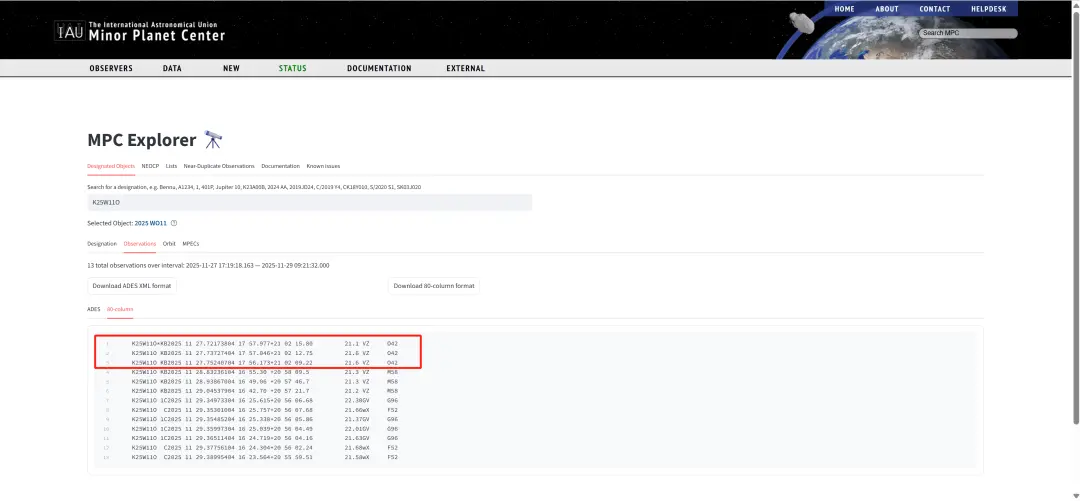Click the help icon beside 2025 WO11
1080x501 pixels.
tap(174, 223)
